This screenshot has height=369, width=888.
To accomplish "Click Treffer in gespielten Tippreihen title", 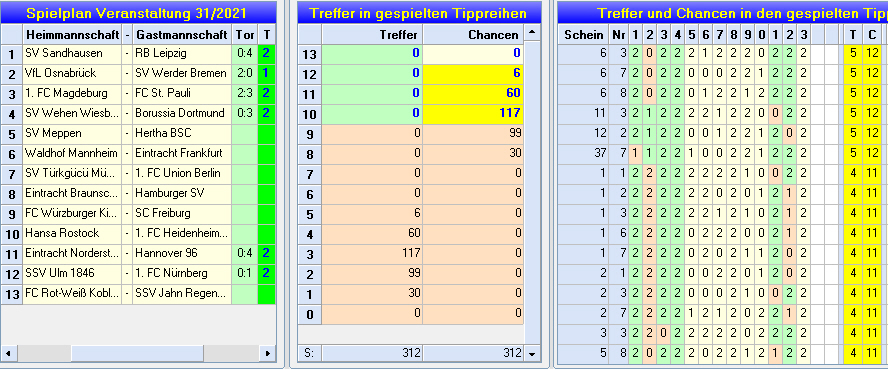I will pyautogui.click(x=420, y=13).
